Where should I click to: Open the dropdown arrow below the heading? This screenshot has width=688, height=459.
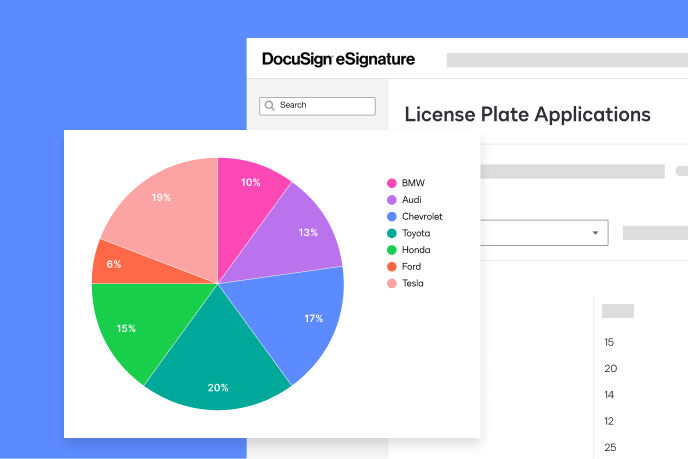(595, 233)
